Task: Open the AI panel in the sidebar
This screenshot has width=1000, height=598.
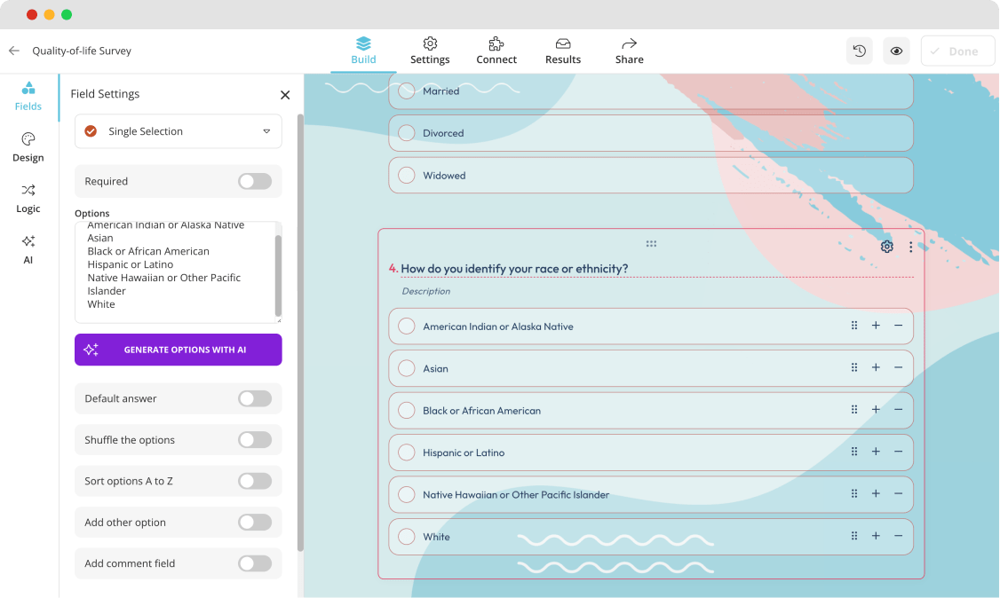Action: [x=28, y=248]
